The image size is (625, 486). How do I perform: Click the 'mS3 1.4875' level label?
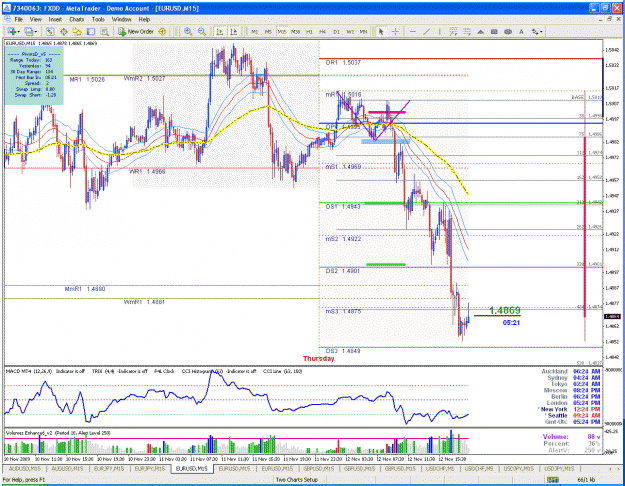click(343, 311)
